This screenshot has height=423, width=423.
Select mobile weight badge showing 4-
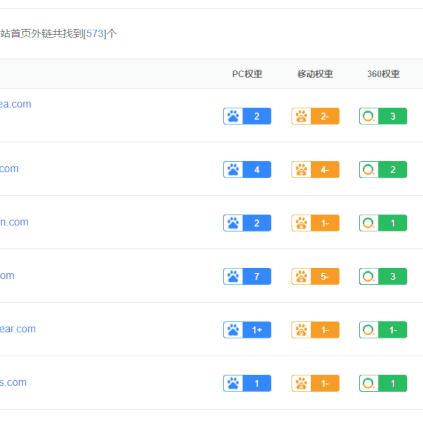coord(315,169)
